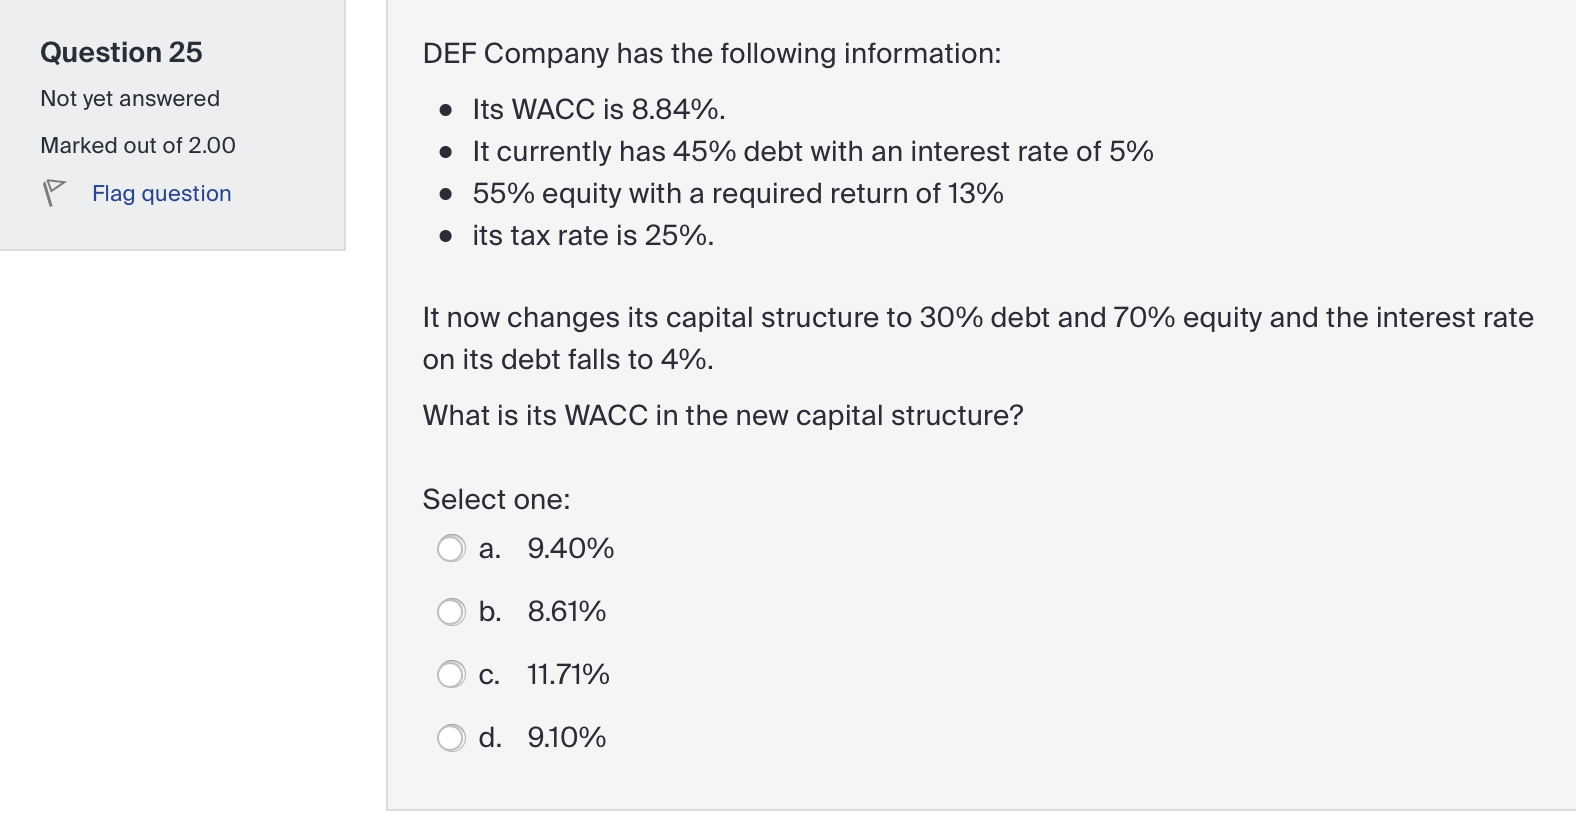
Task: Click the bullet listing Its WACC is 8.84%
Action: click(x=600, y=109)
